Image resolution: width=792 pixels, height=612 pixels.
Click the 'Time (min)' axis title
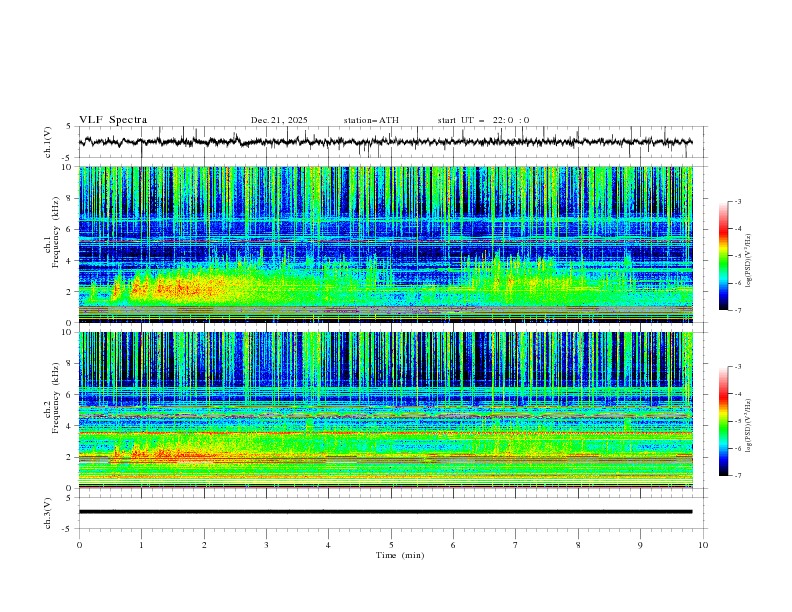pyautogui.click(x=400, y=555)
